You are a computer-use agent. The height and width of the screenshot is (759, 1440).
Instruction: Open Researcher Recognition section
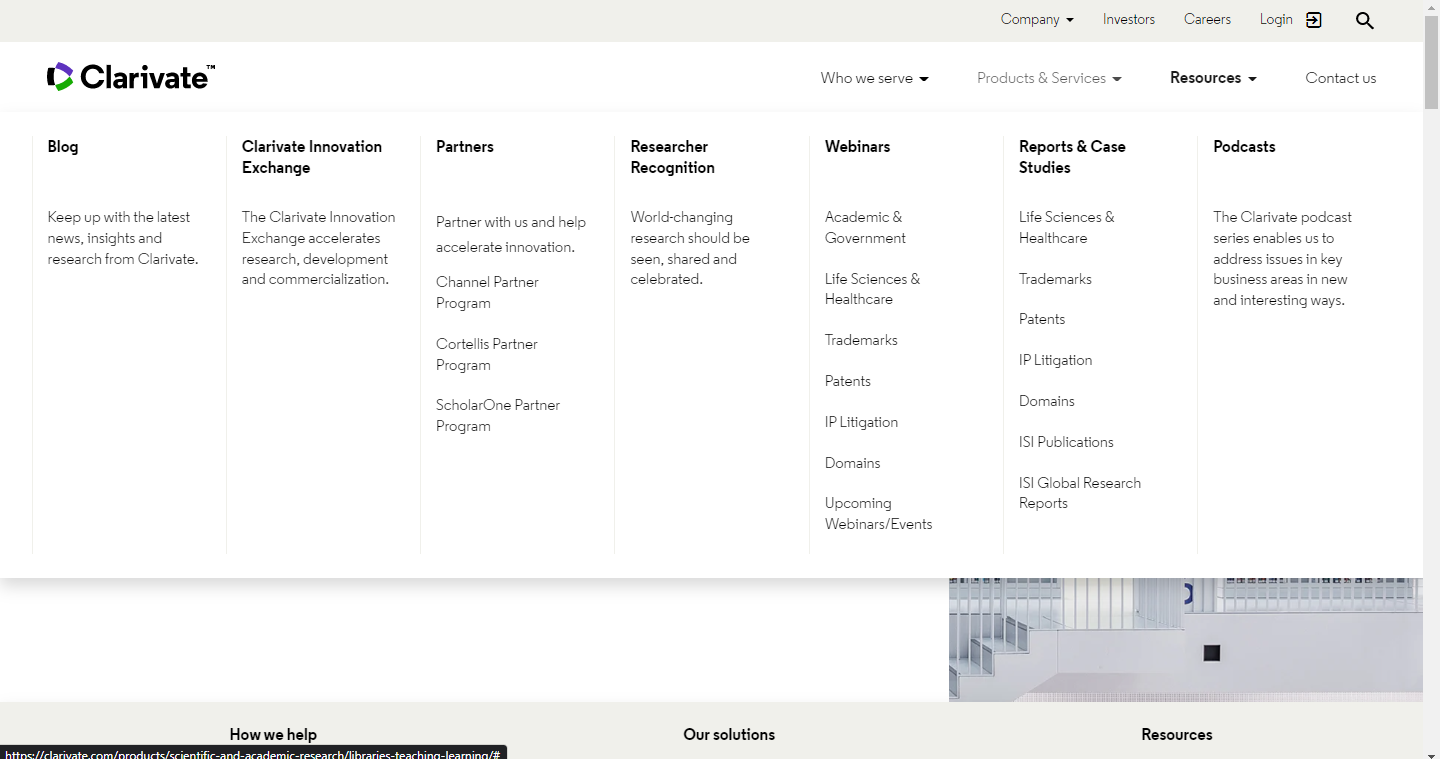pos(672,157)
